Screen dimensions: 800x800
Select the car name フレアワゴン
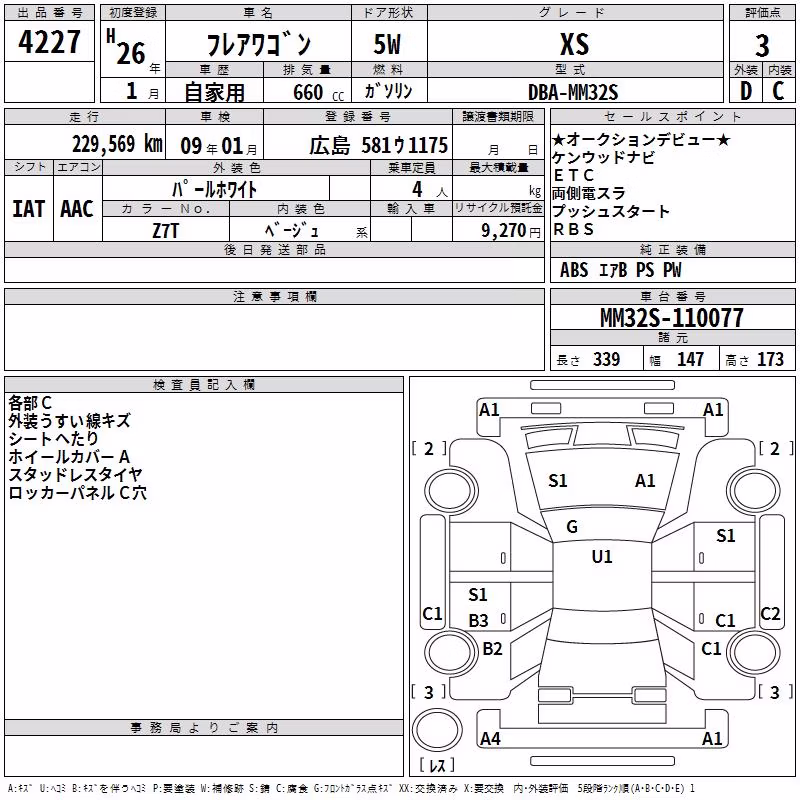pyautogui.click(x=258, y=44)
